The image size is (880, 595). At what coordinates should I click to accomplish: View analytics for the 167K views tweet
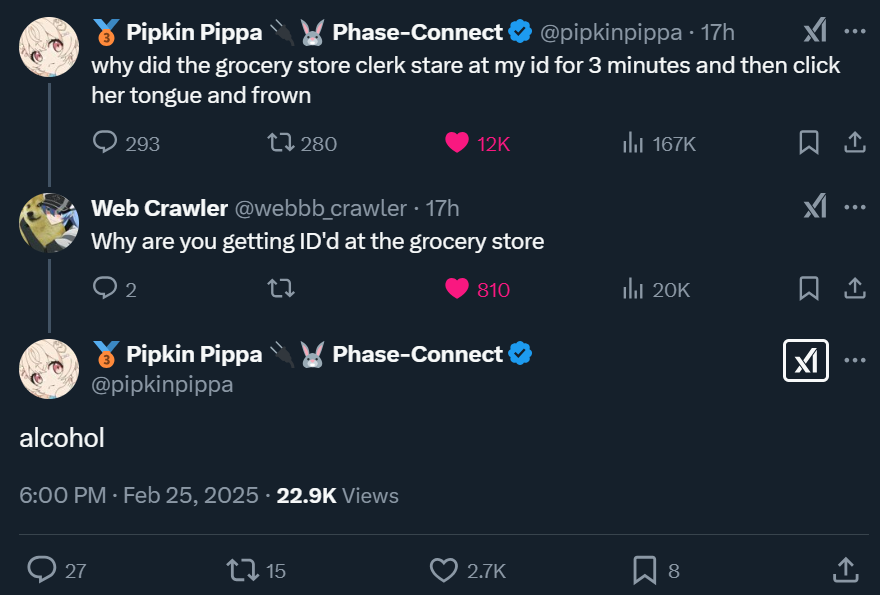[x=633, y=143]
